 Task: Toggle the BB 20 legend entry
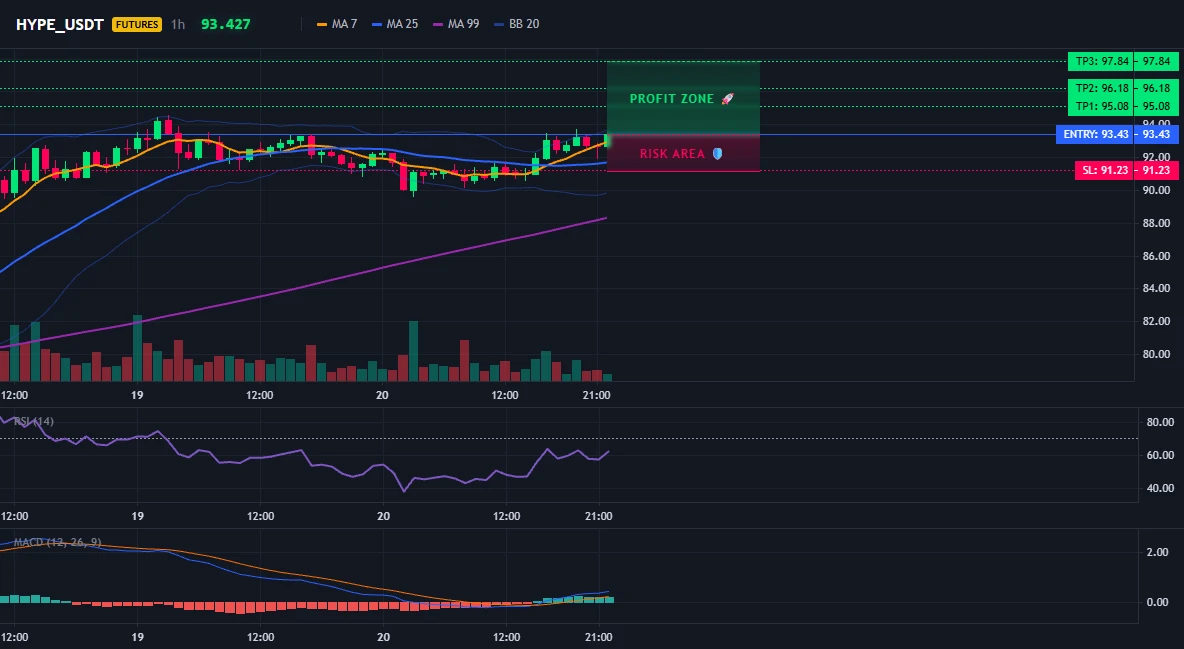(x=517, y=24)
